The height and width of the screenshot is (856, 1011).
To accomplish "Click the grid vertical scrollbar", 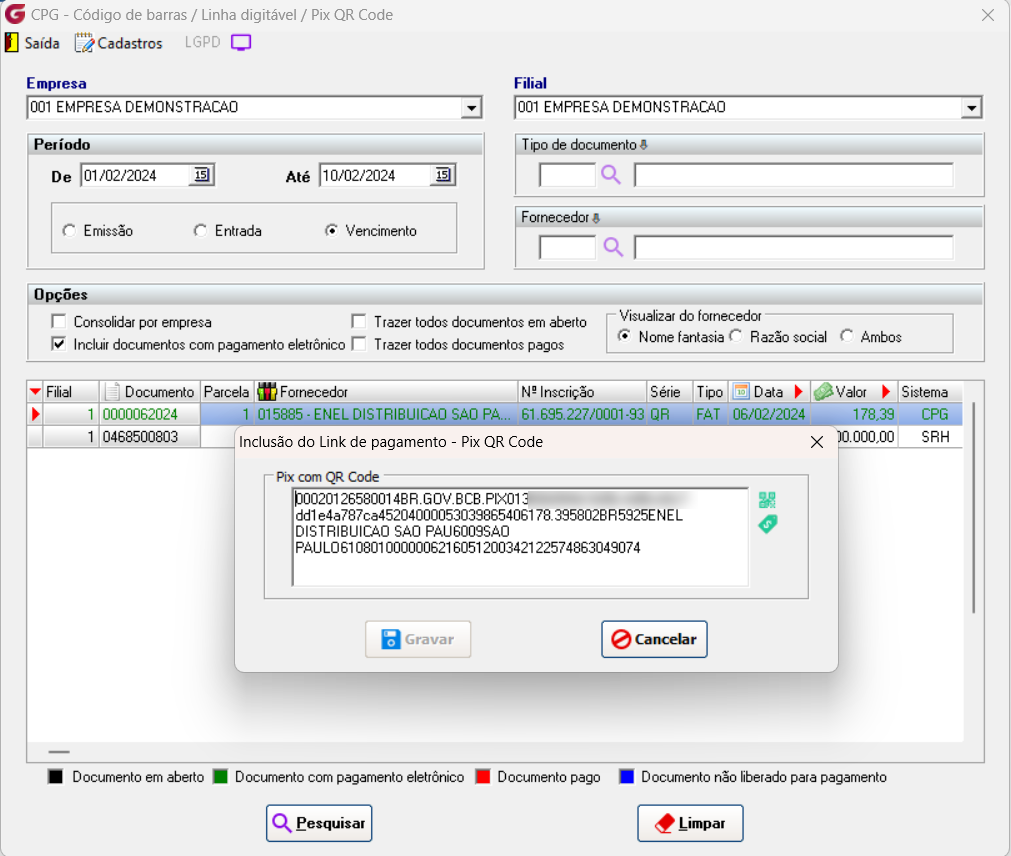I will 974,508.
